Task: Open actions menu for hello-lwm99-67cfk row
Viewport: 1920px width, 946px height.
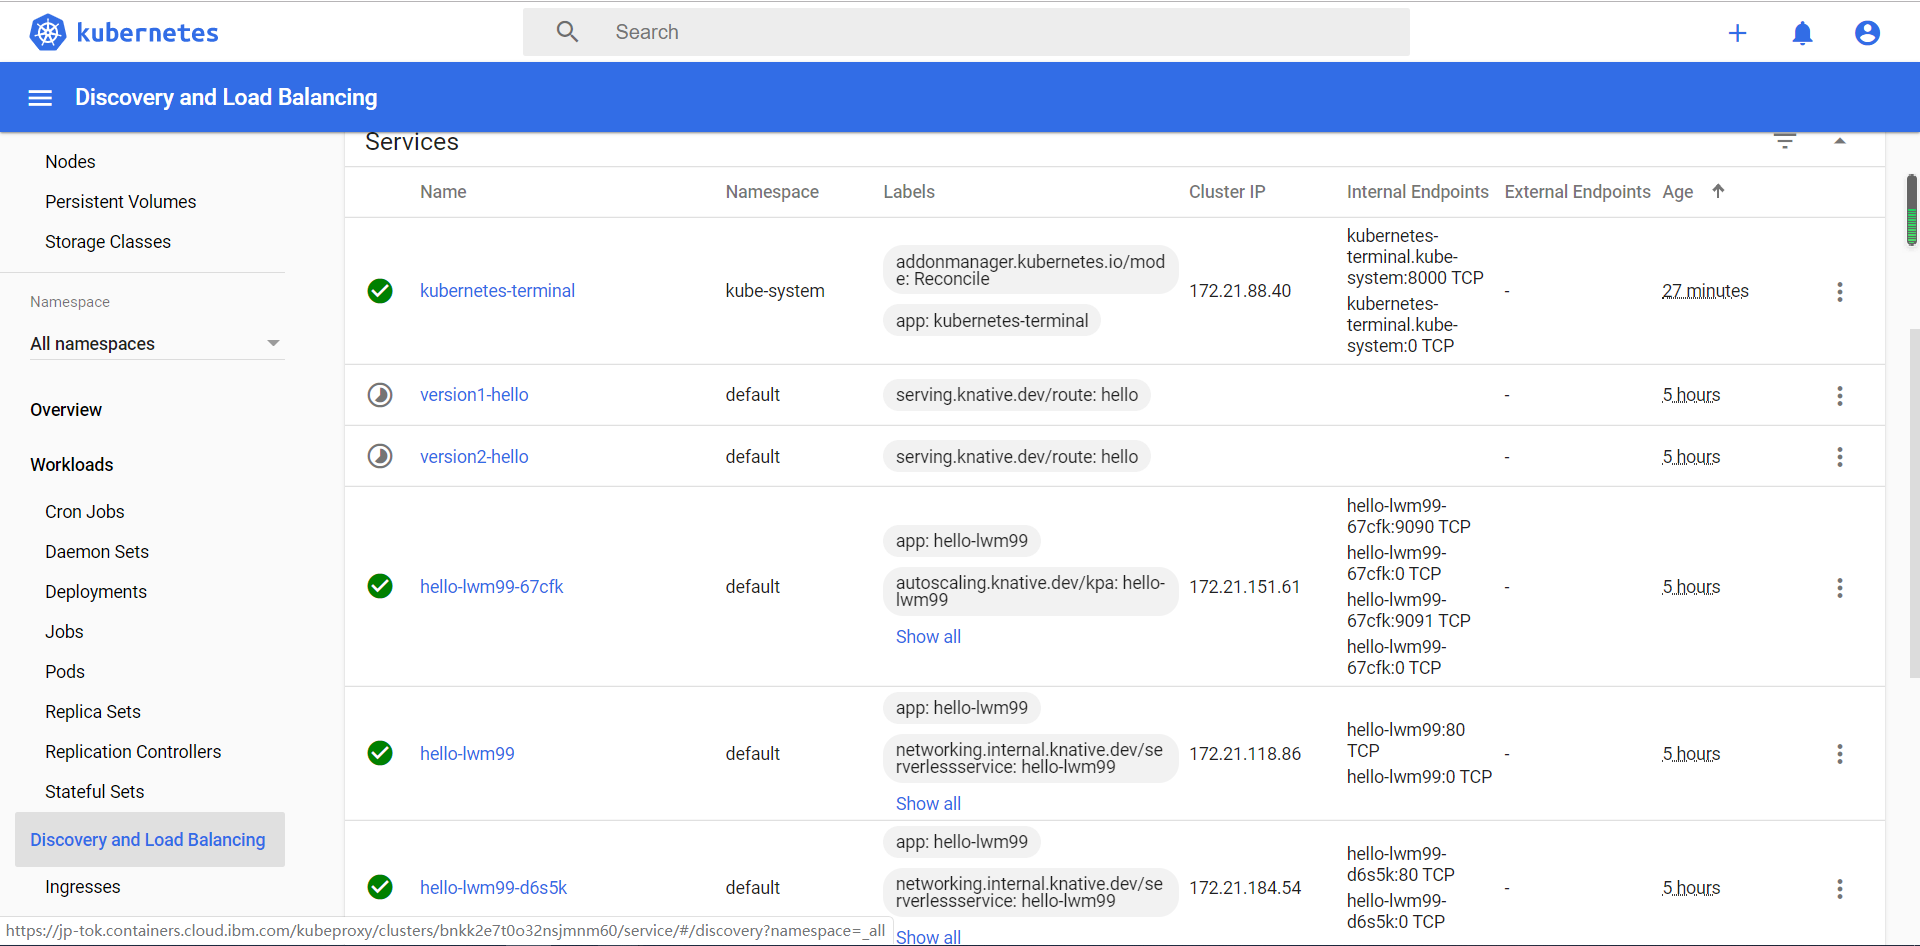Action: point(1839,588)
